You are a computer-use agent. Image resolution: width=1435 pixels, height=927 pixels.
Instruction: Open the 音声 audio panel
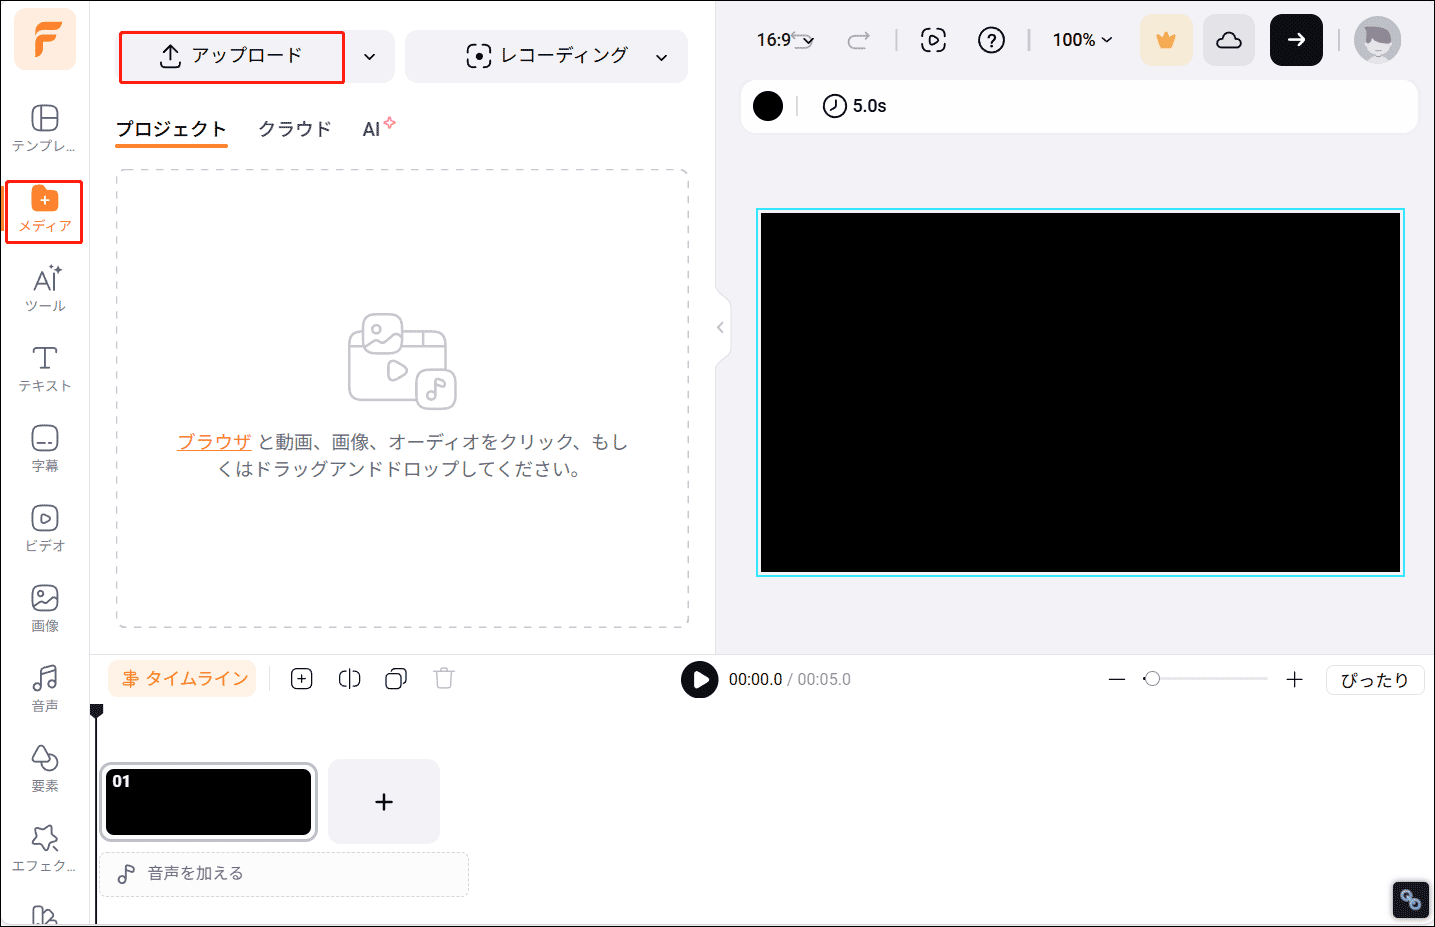(44, 688)
